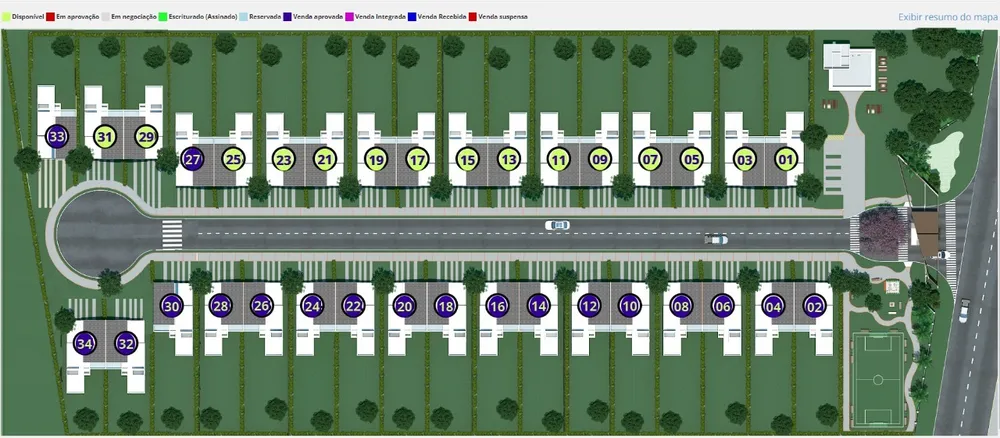
Task: Open lot marker 08
Action: click(x=681, y=307)
